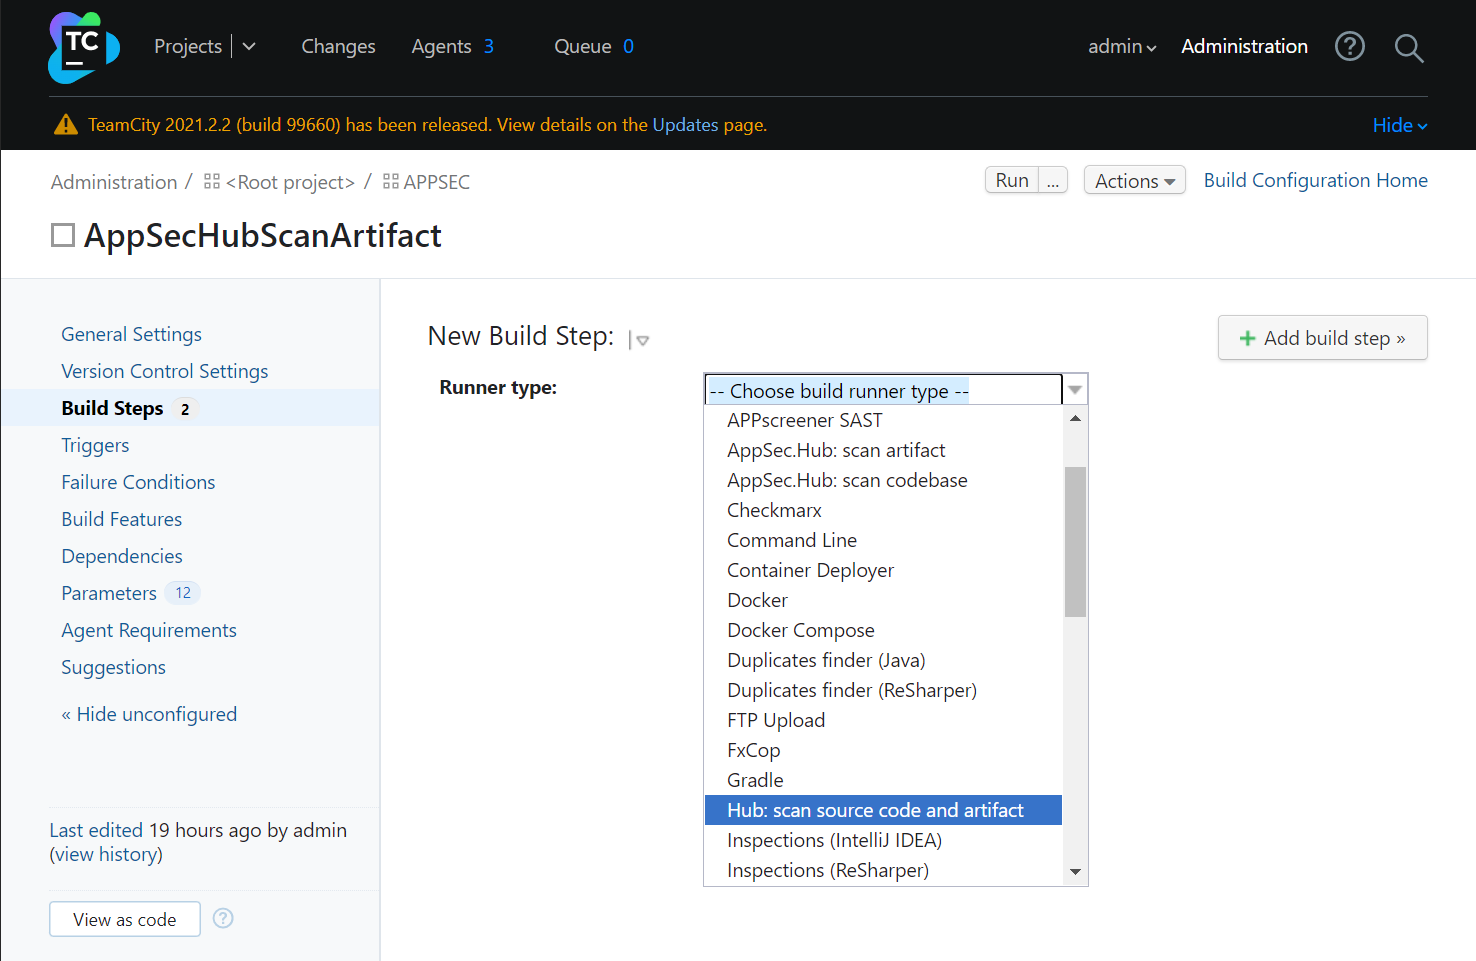
Task: Open the Actions dropdown
Action: (1134, 181)
